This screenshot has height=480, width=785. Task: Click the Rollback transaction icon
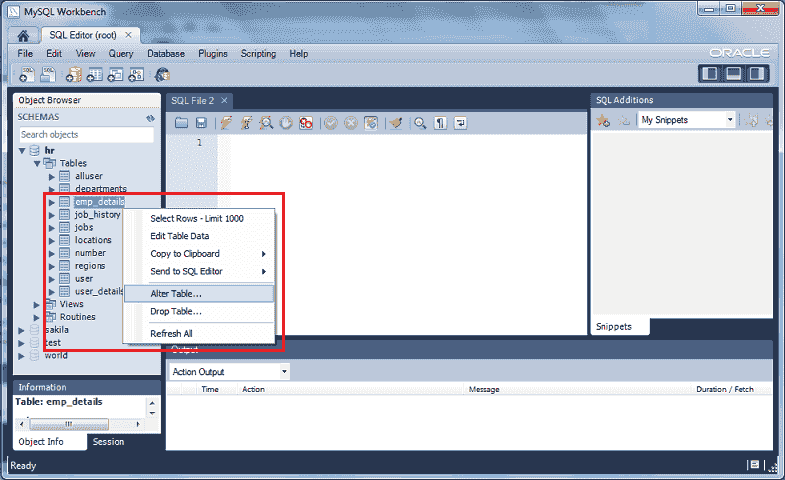pyautogui.click(x=351, y=123)
